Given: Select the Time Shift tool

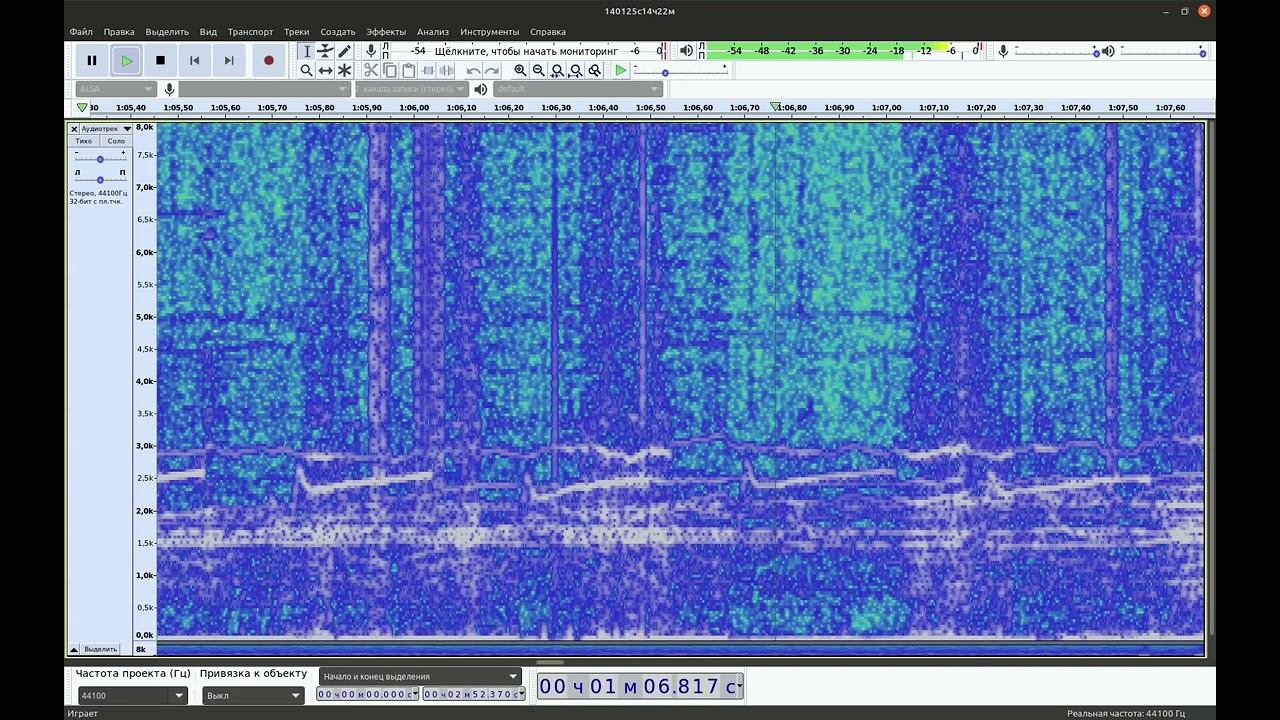Looking at the screenshot, I should (x=325, y=70).
